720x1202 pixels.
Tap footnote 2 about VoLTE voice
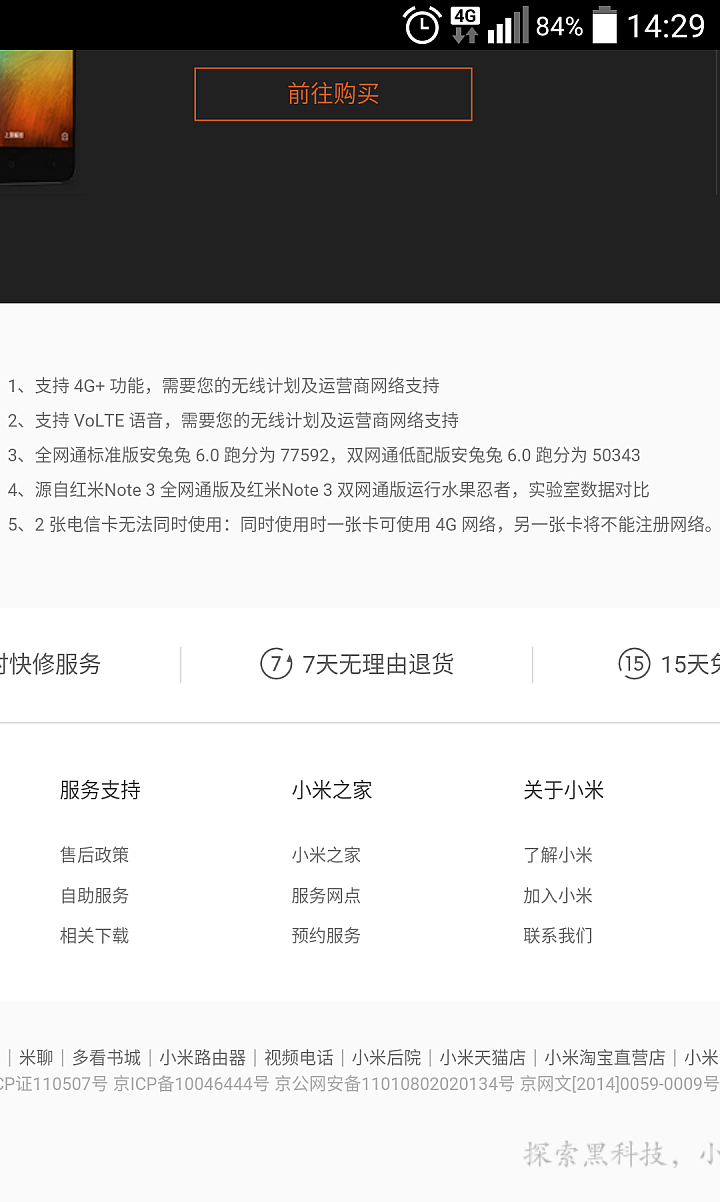pyautogui.click(x=233, y=420)
